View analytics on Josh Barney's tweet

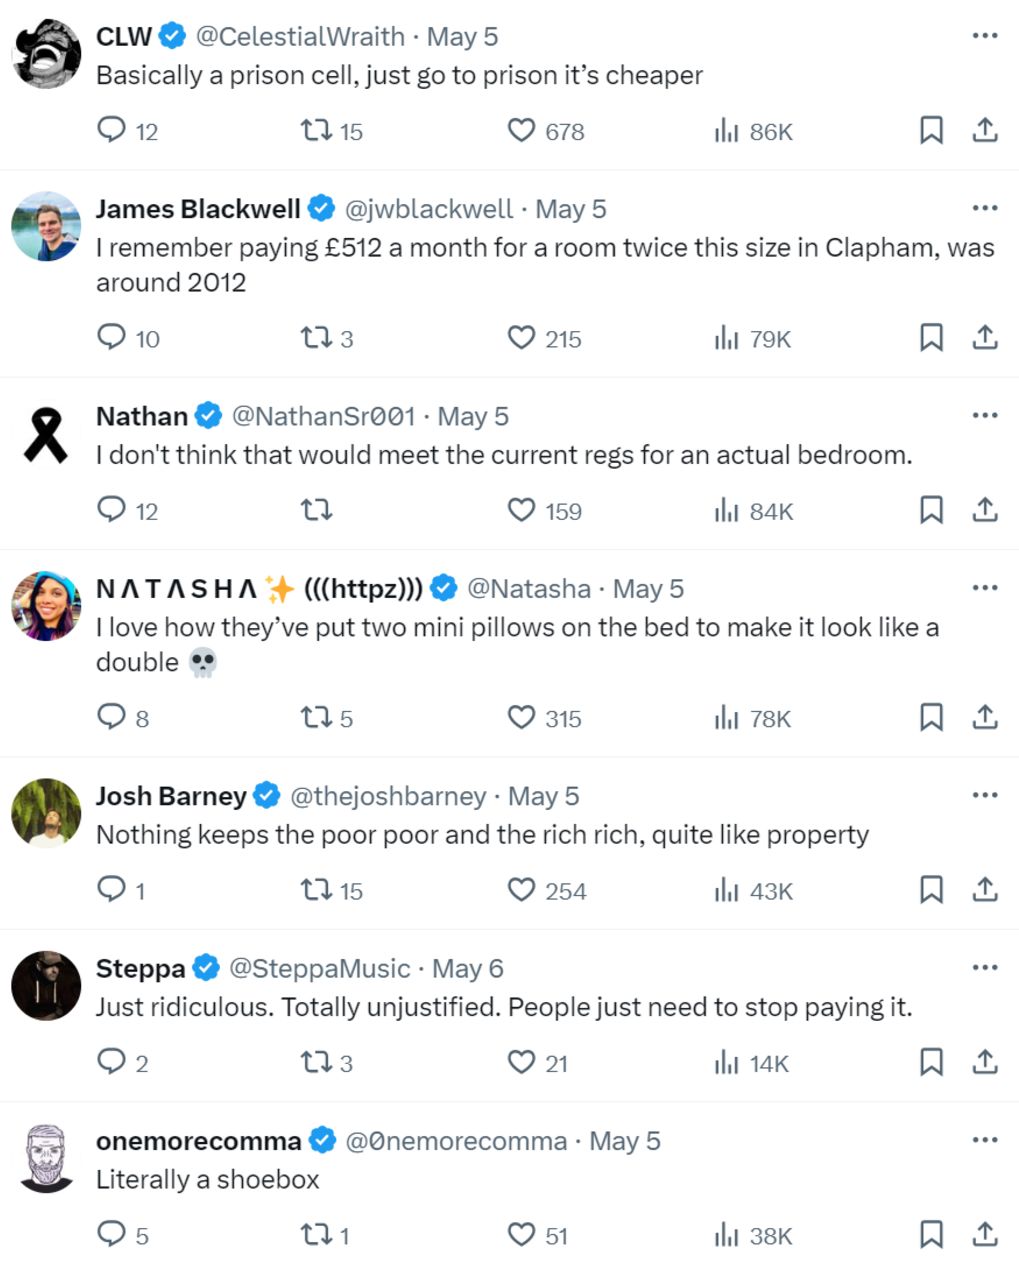(727, 890)
